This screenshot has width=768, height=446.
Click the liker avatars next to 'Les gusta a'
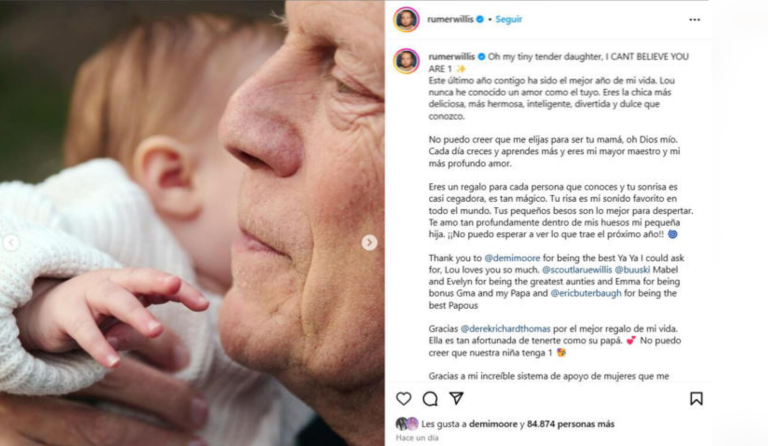pos(407,423)
